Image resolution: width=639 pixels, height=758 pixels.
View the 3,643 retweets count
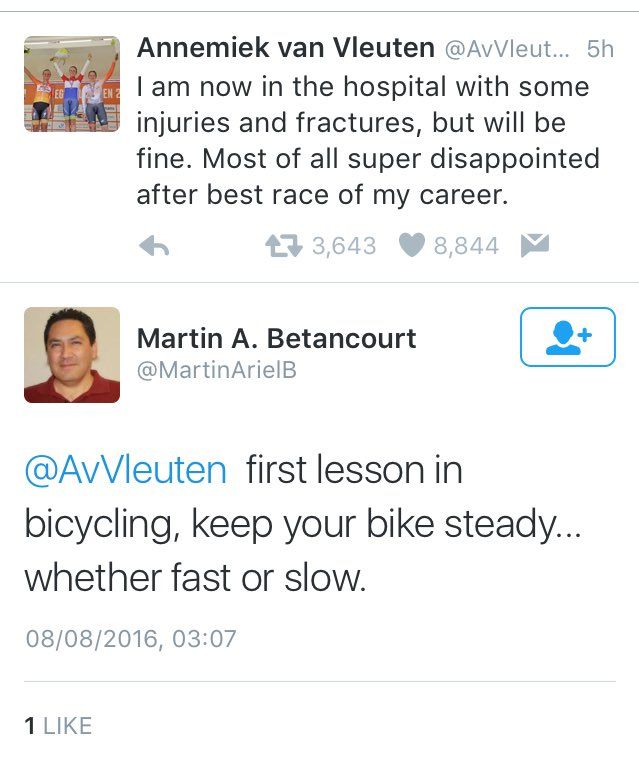(343, 246)
